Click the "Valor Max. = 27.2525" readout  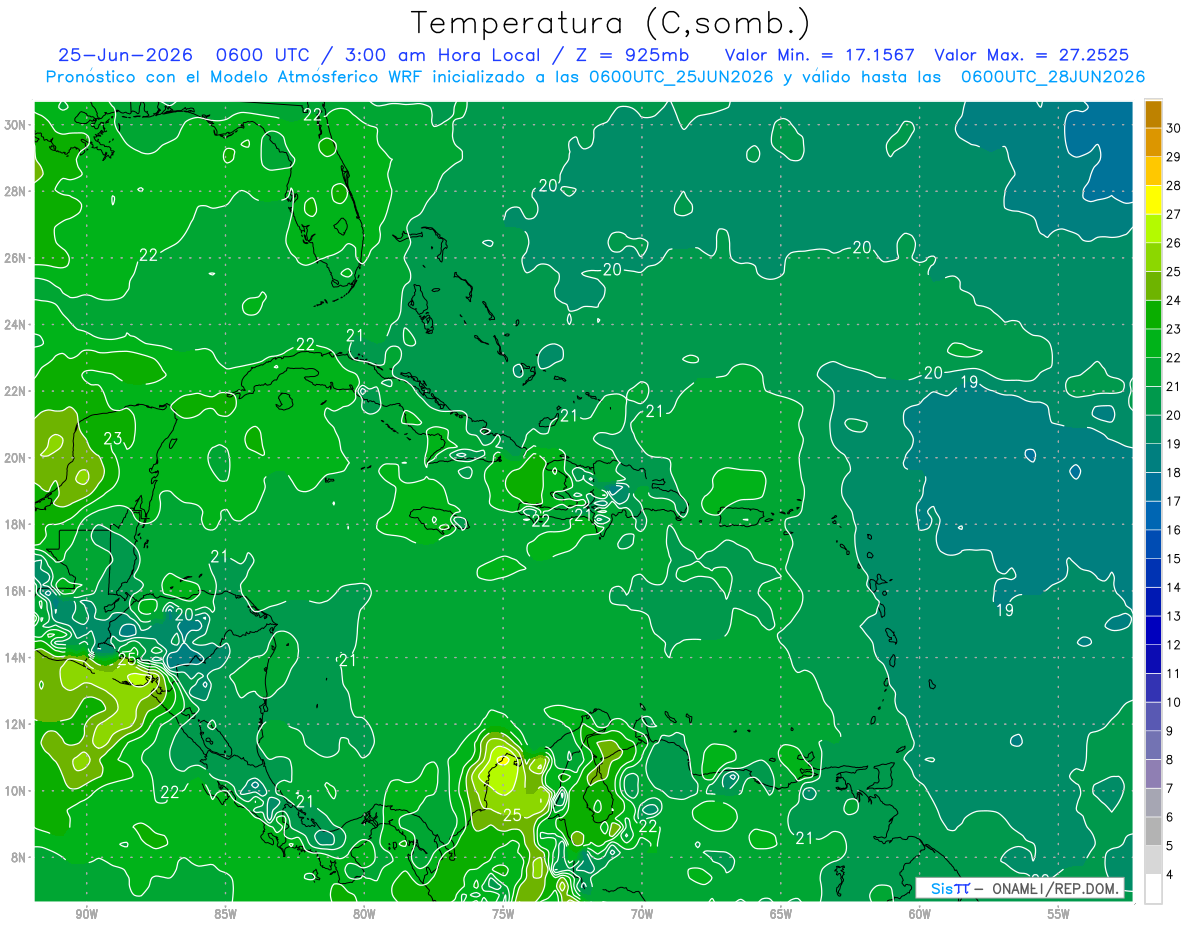pos(1032,55)
